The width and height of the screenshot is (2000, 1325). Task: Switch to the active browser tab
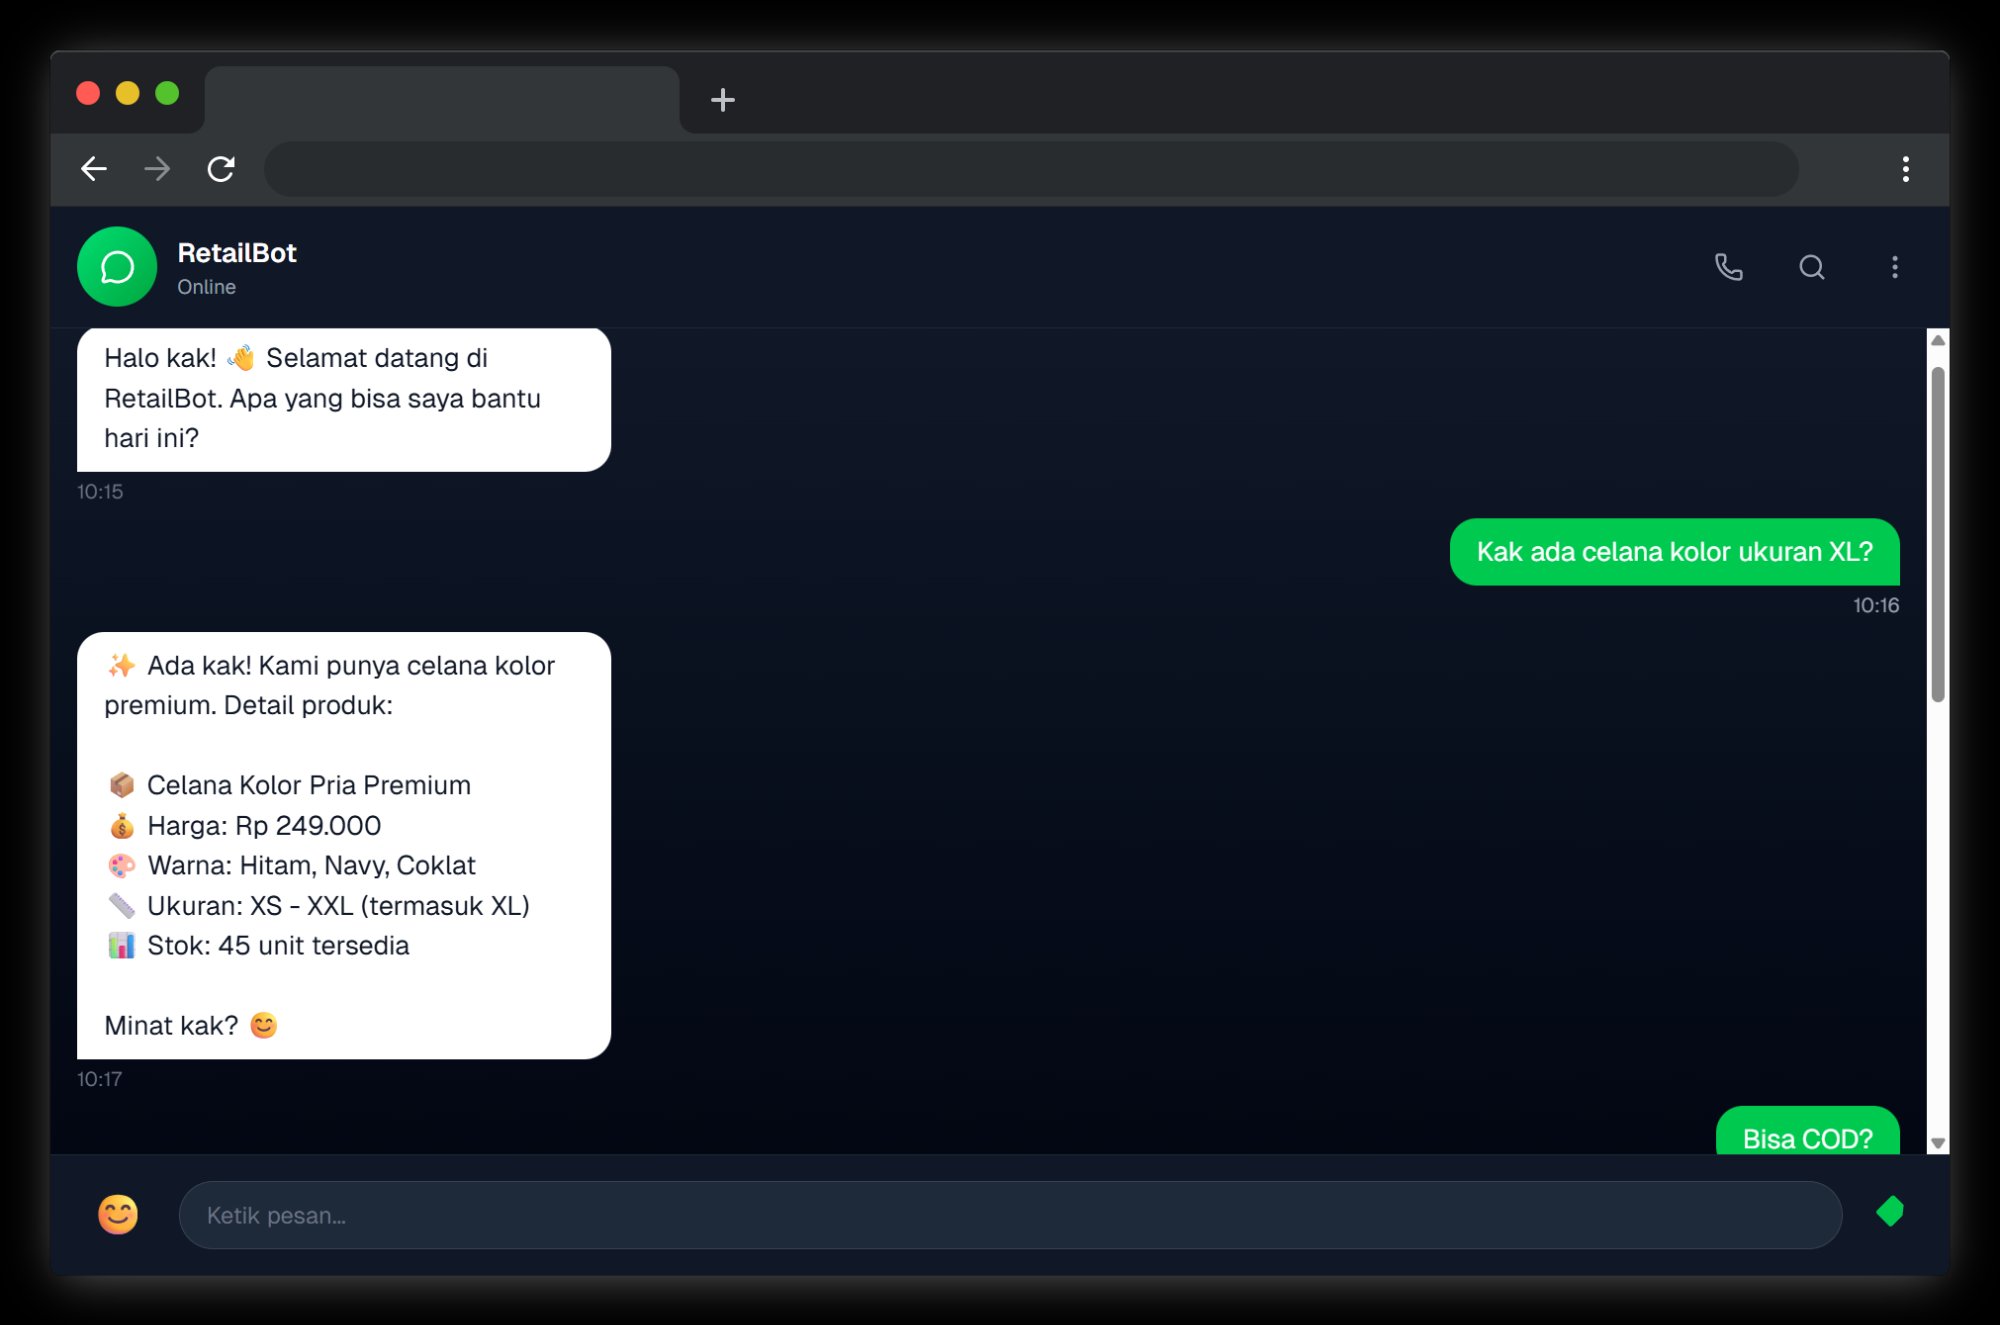tap(440, 99)
